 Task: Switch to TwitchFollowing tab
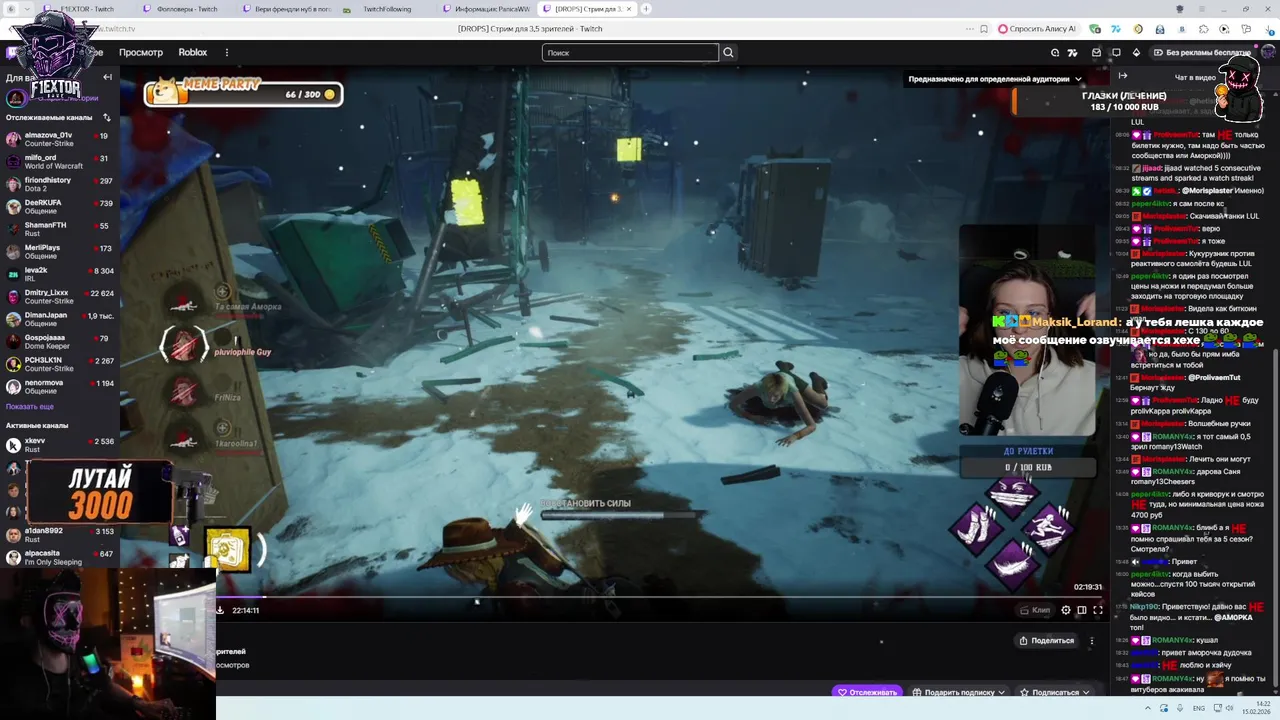point(385,9)
